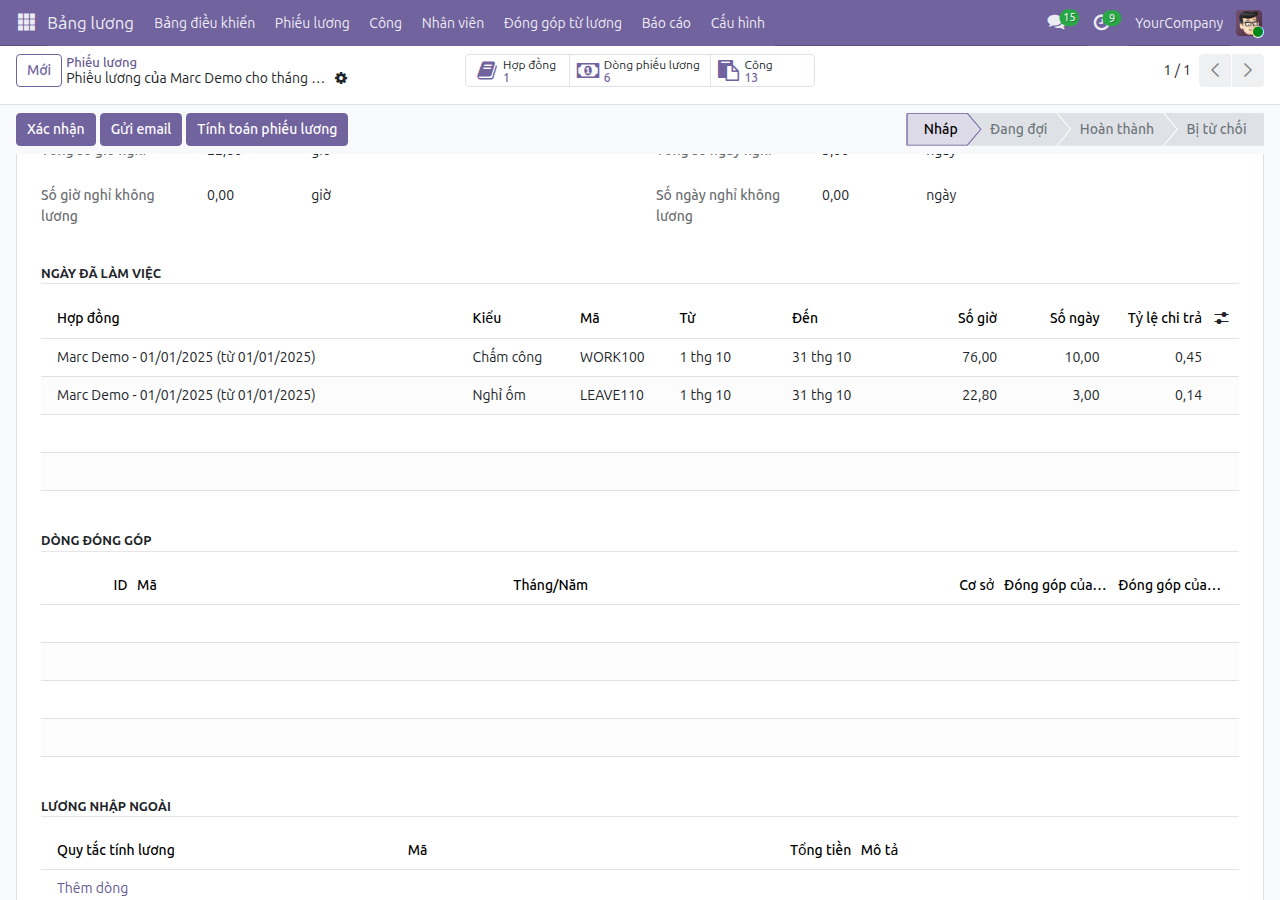
Task: Open the activities clock icon
Action: coord(1101,22)
